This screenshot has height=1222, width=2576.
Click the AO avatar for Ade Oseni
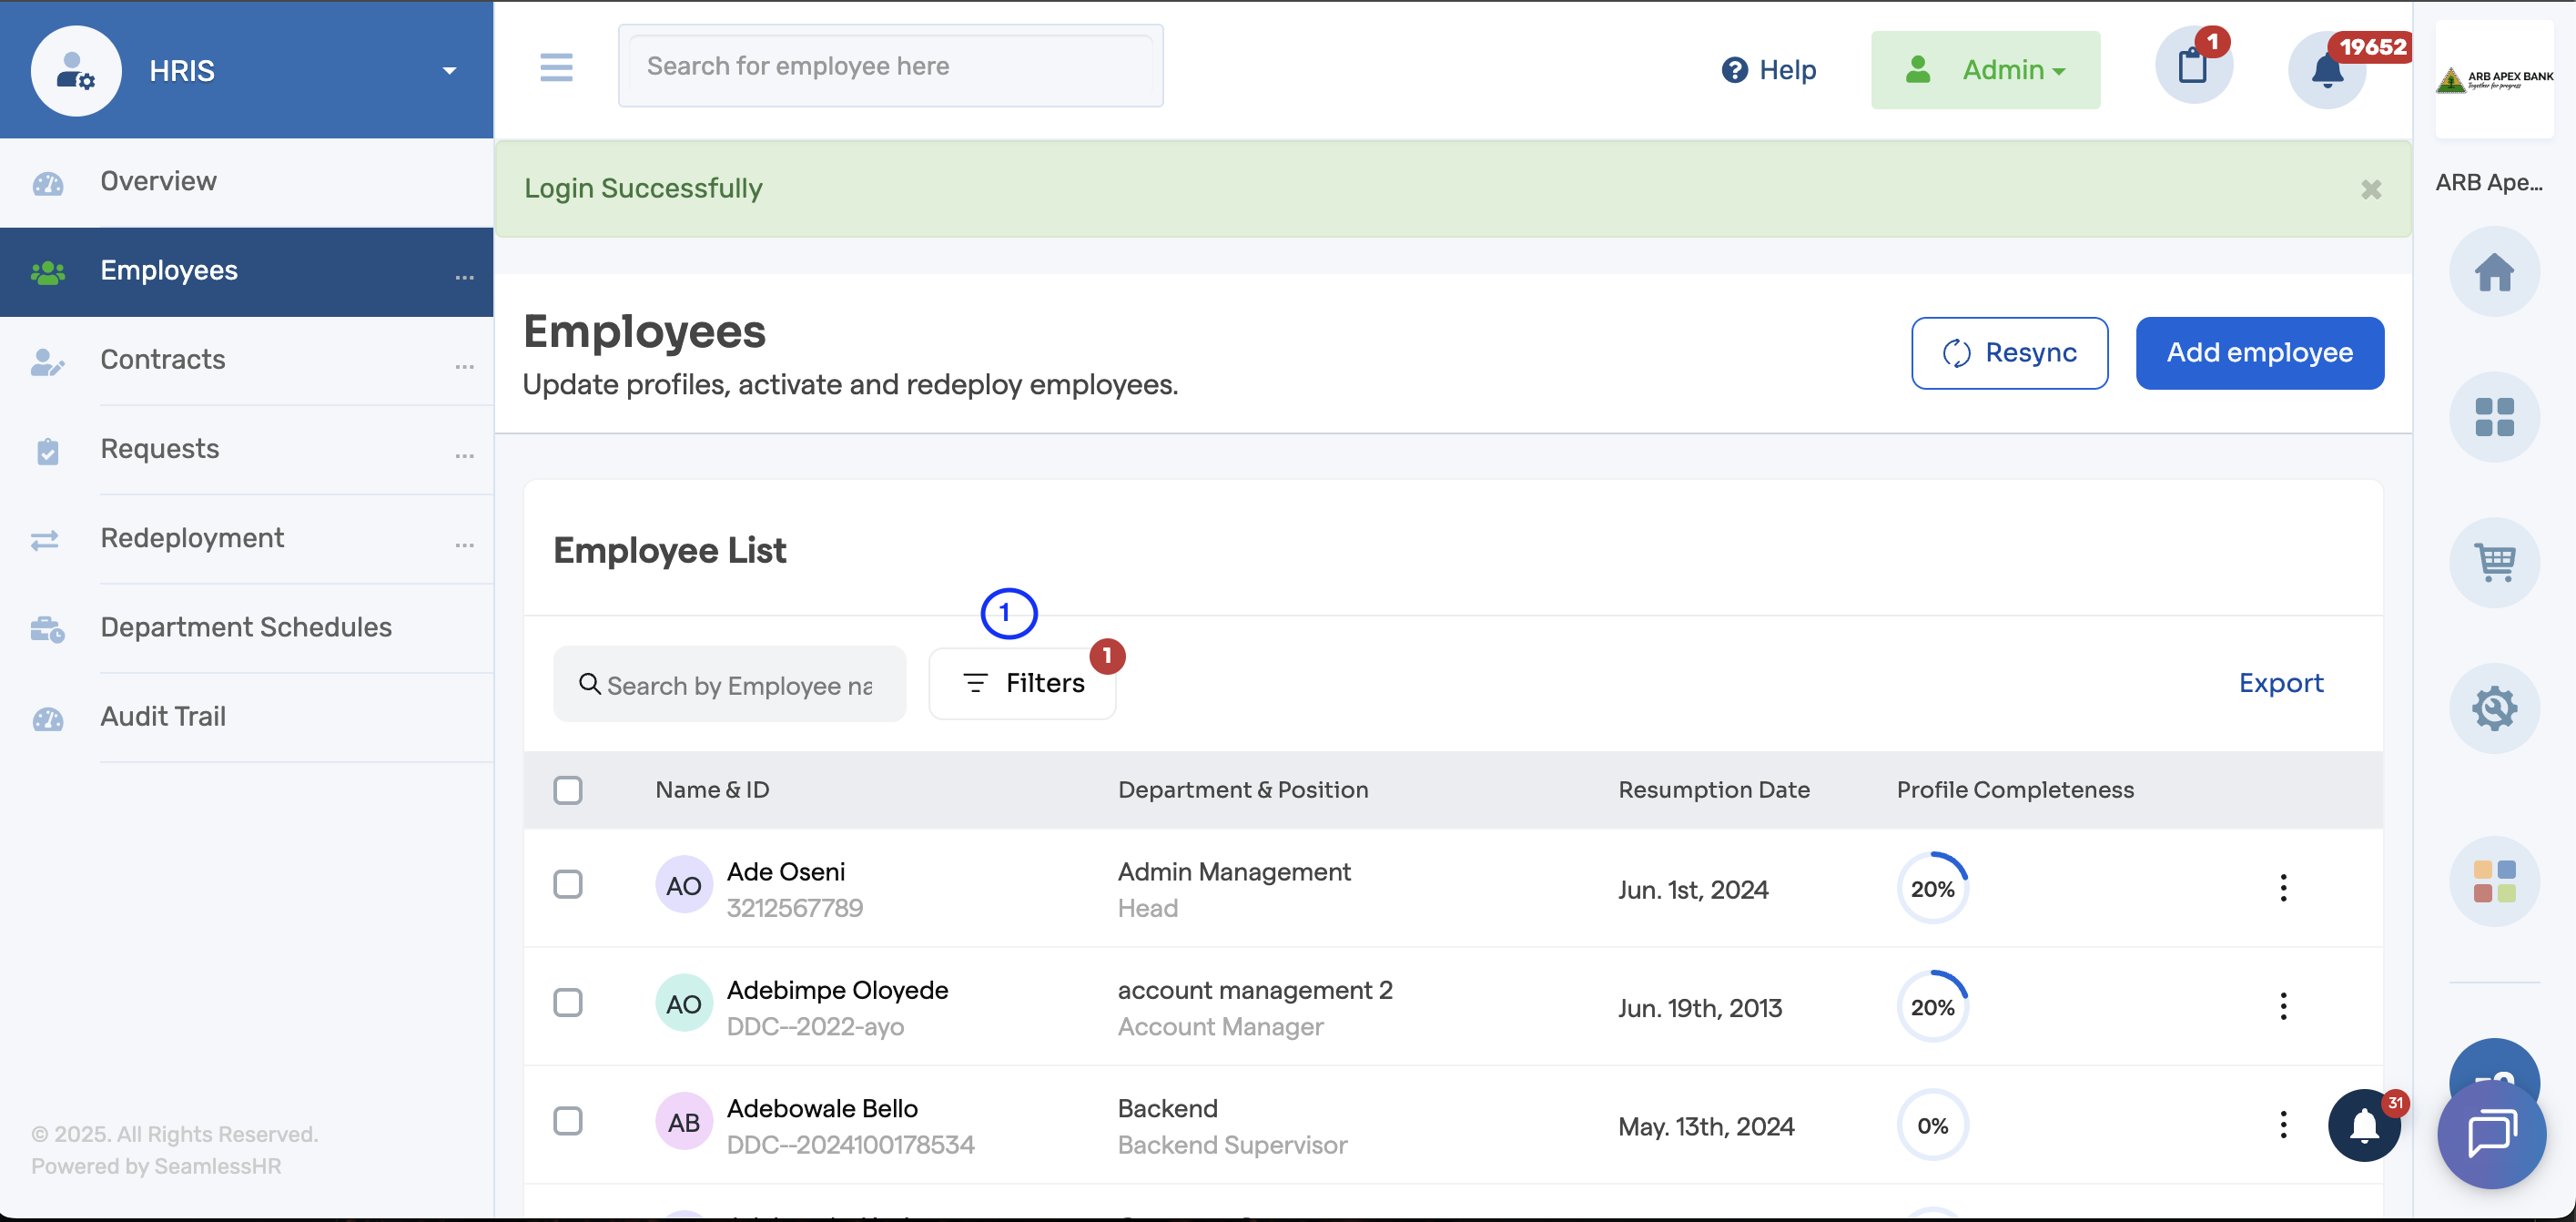point(683,885)
